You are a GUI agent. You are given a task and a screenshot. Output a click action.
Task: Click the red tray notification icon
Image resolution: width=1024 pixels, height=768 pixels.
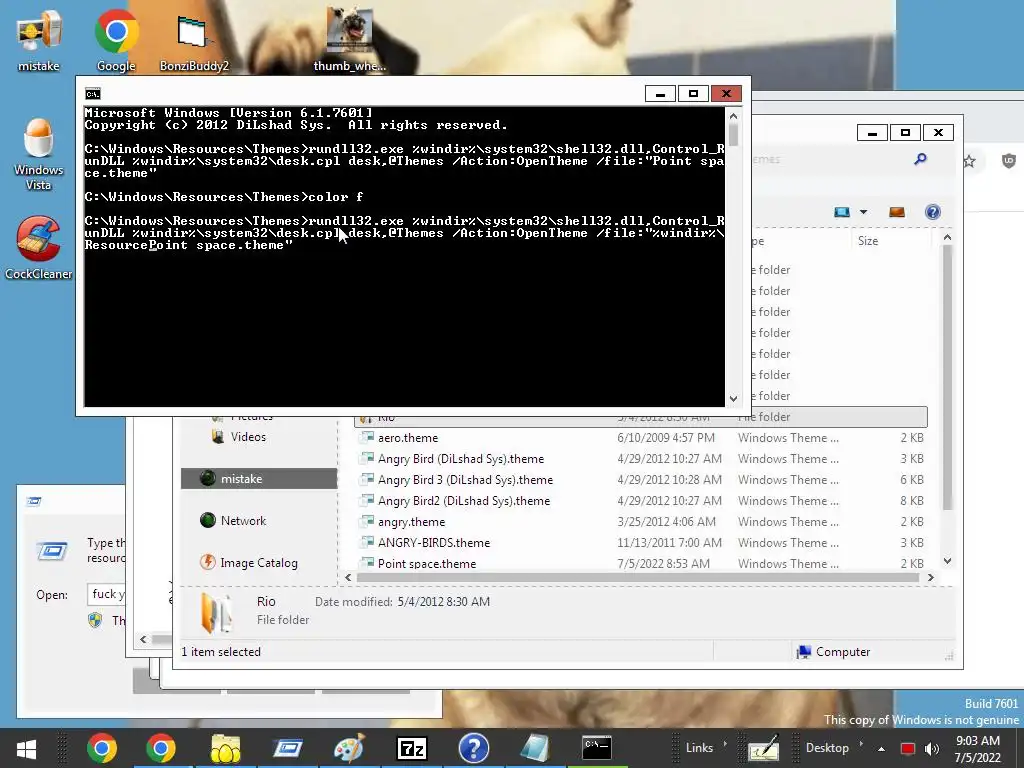coord(908,749)
